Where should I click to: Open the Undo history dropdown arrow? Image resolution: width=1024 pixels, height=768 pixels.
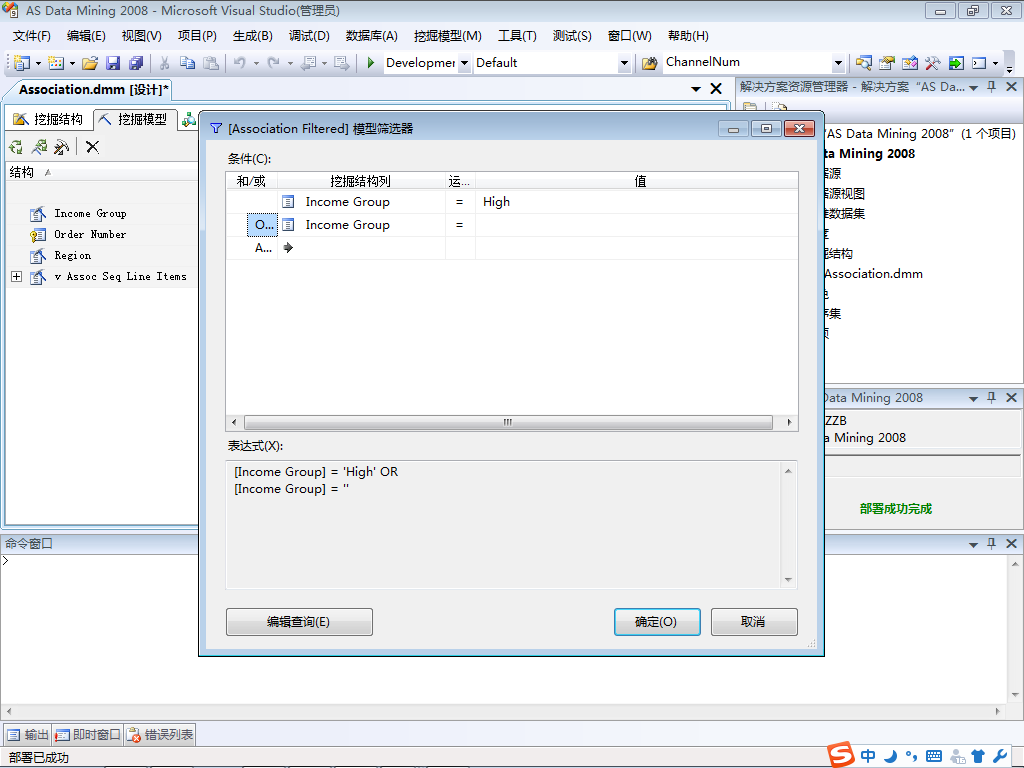tap(256, 63)
